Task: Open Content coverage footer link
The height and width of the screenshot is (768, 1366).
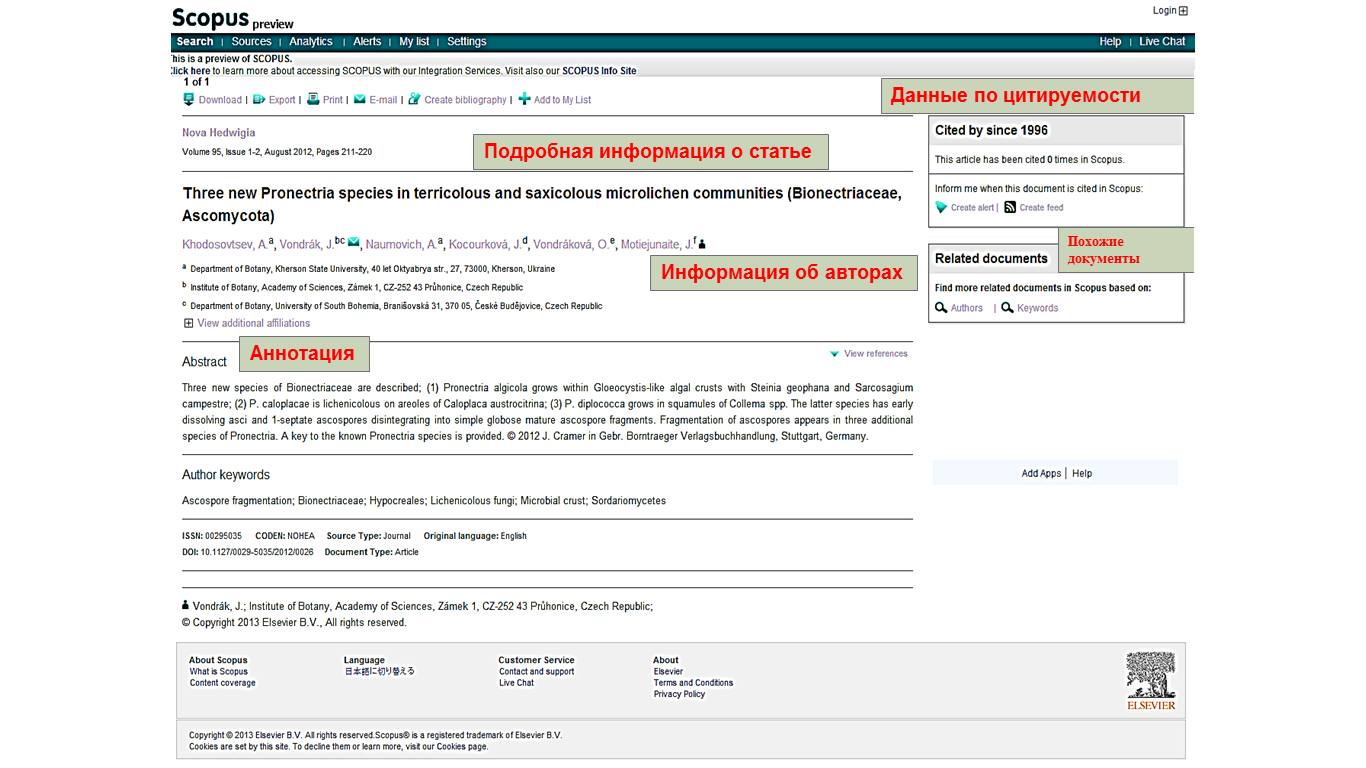Action: (x=223, y=683)
